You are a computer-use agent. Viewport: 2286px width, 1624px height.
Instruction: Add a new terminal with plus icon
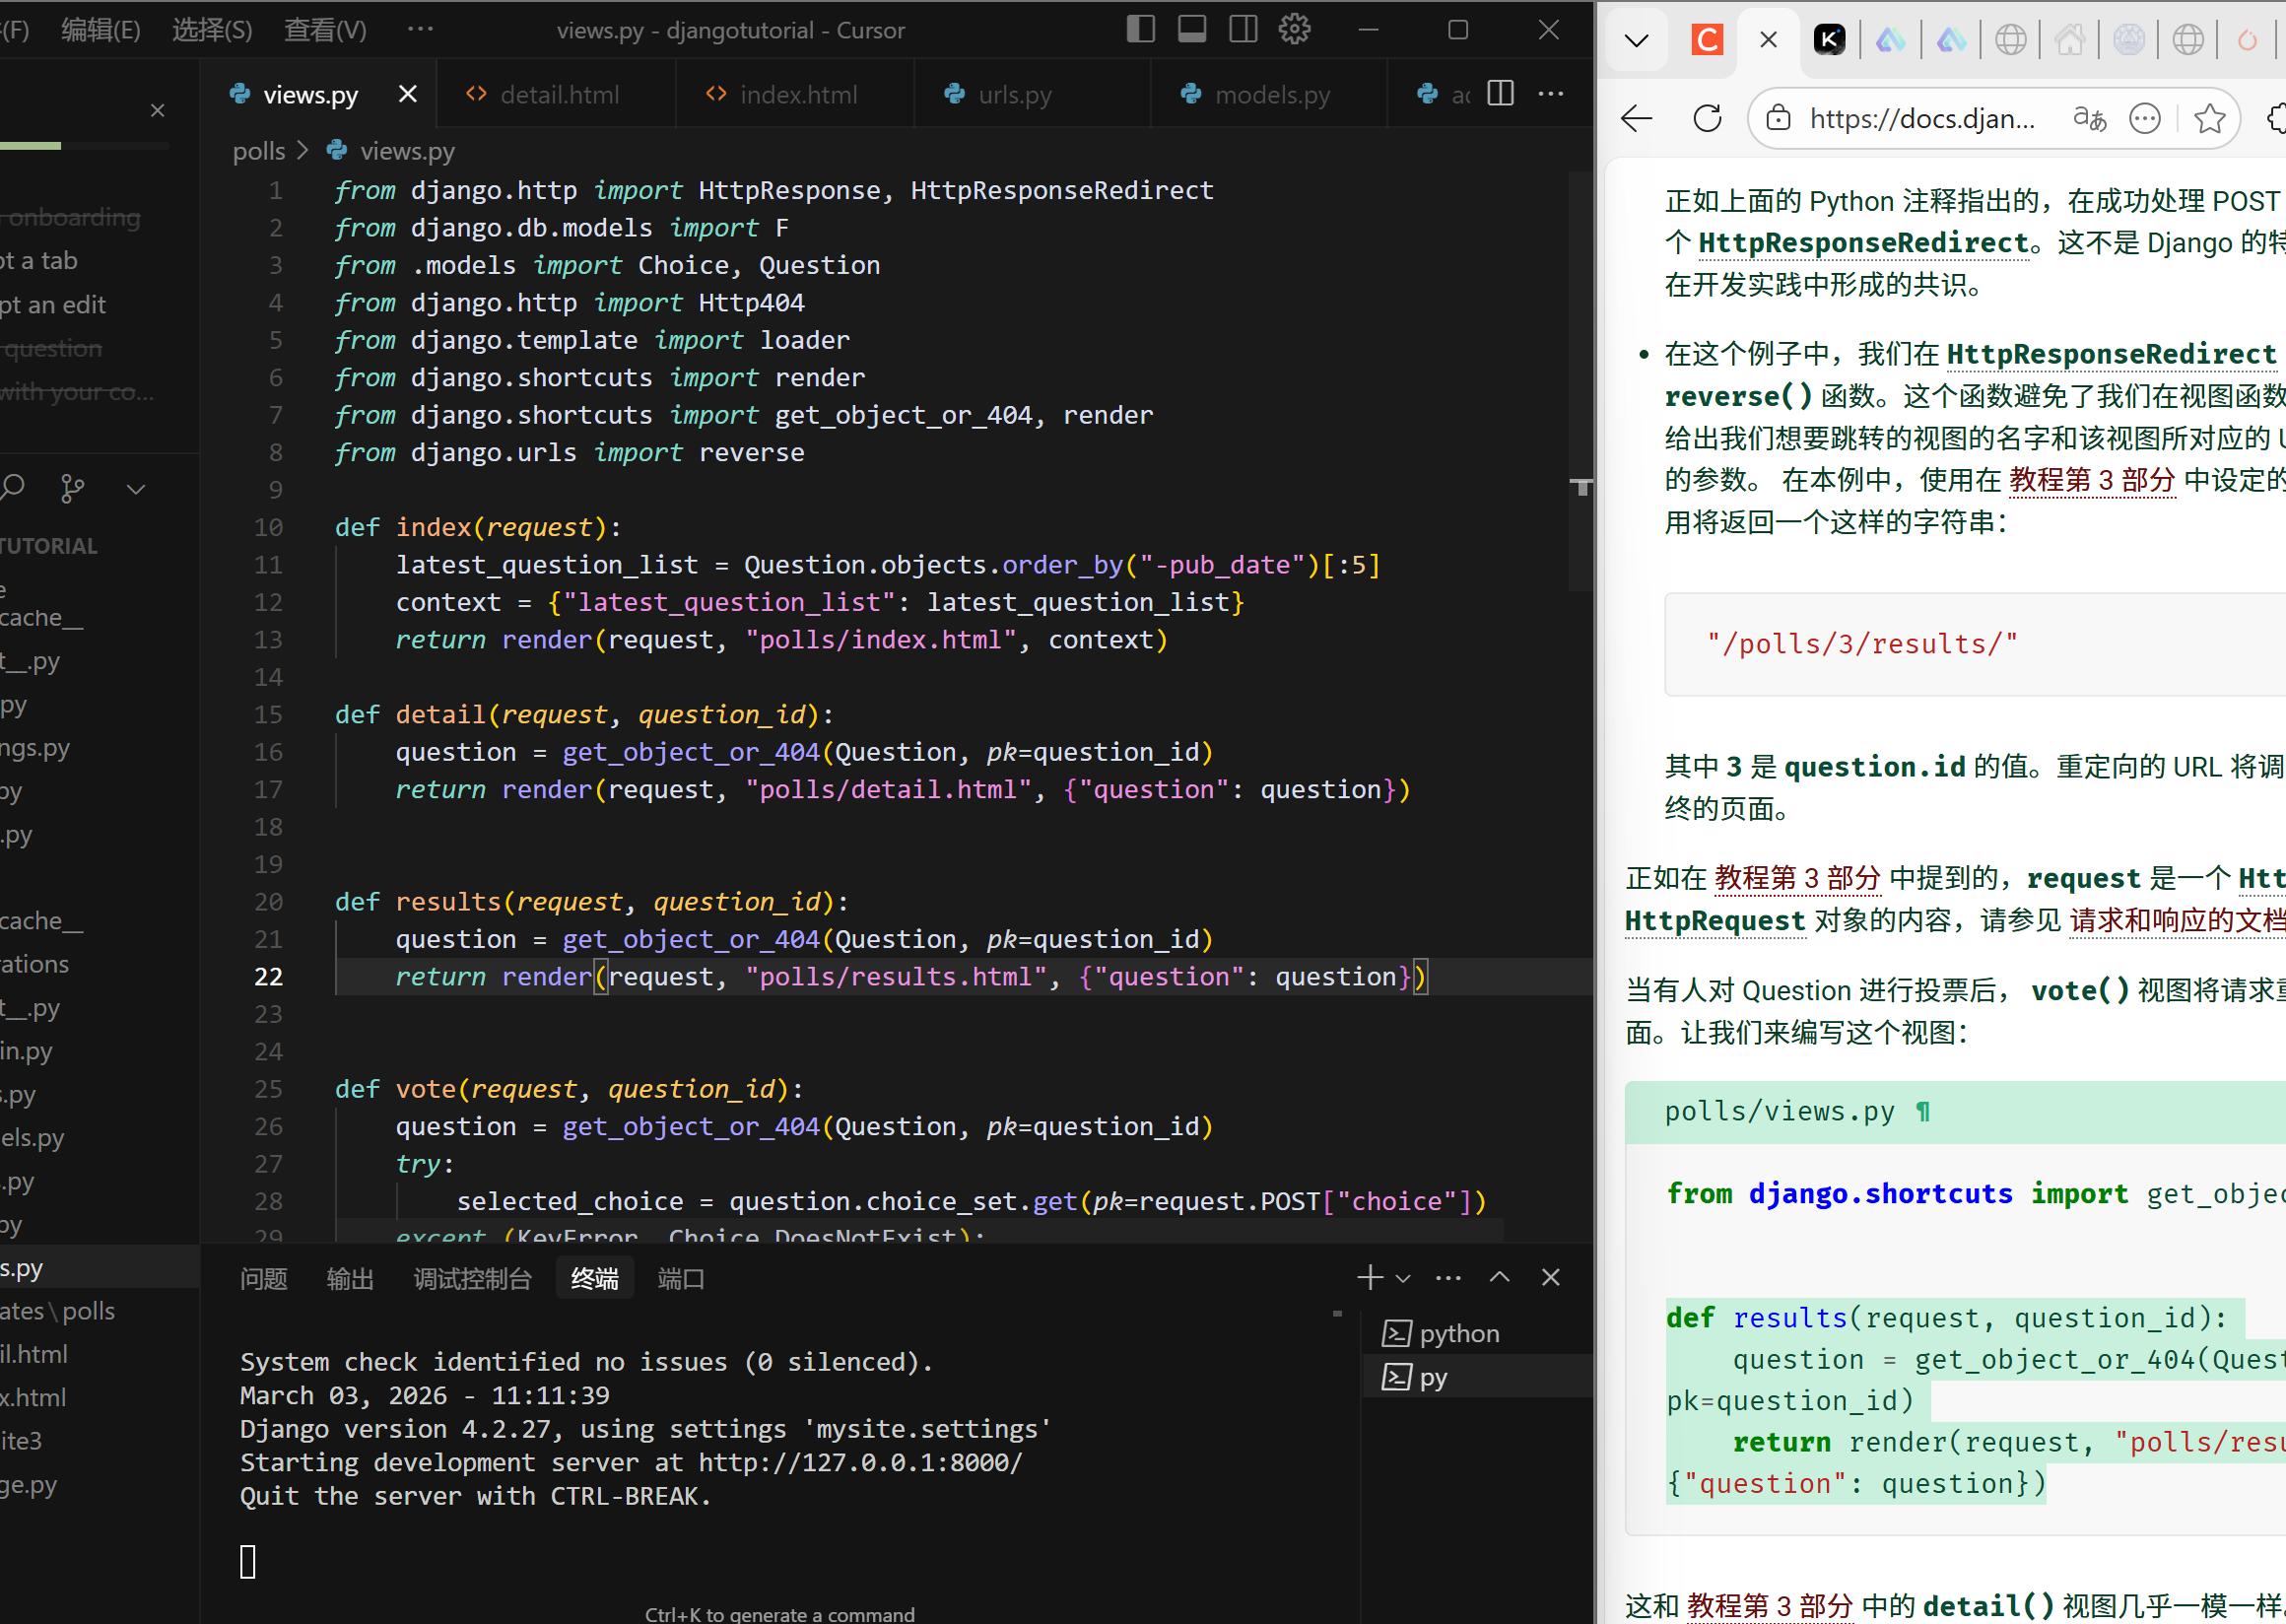tap(1370, 1277)
